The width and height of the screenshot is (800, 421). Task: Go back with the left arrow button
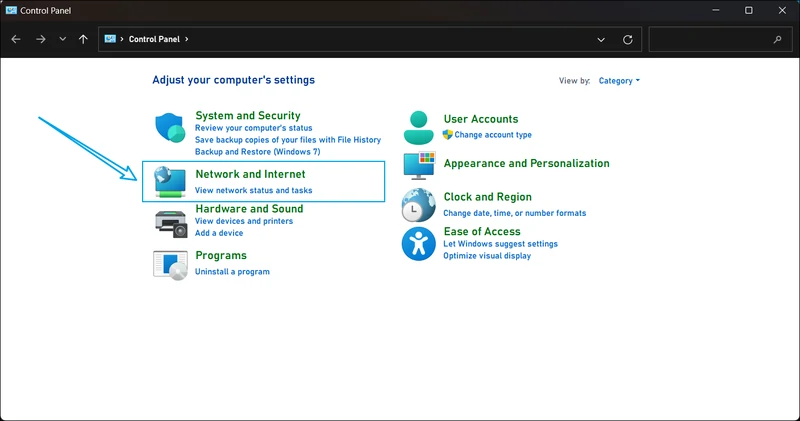pos(16,39)
